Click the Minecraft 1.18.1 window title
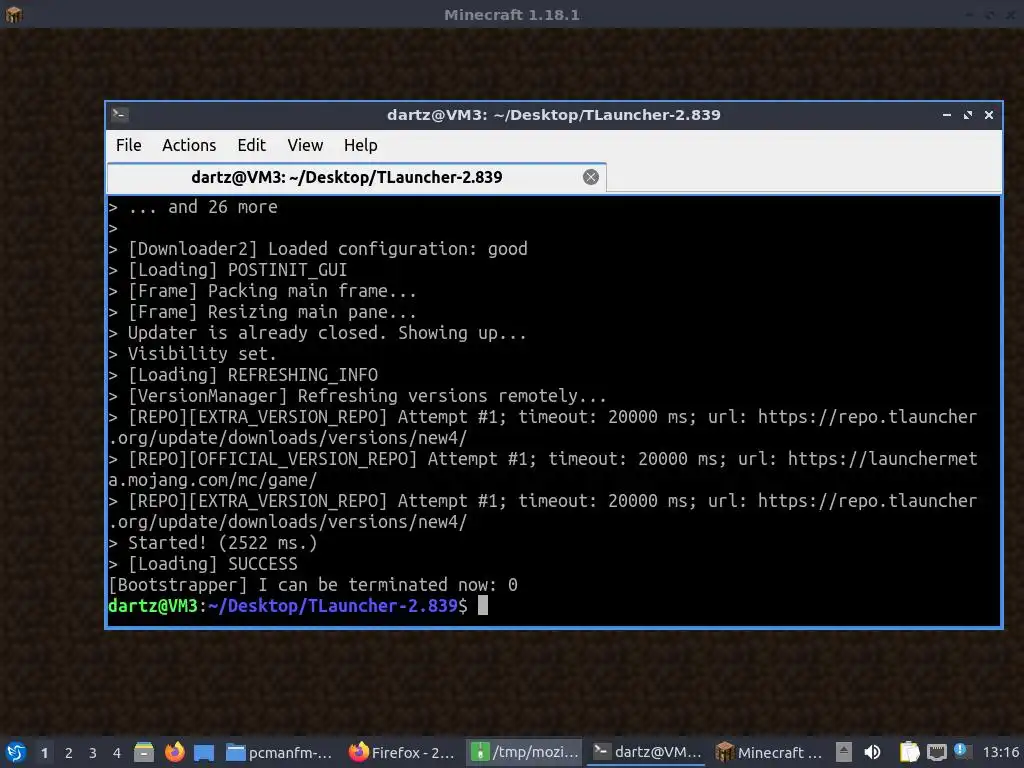The height and width of the screenshot is (768, 1024). click(x=511, y=14)
